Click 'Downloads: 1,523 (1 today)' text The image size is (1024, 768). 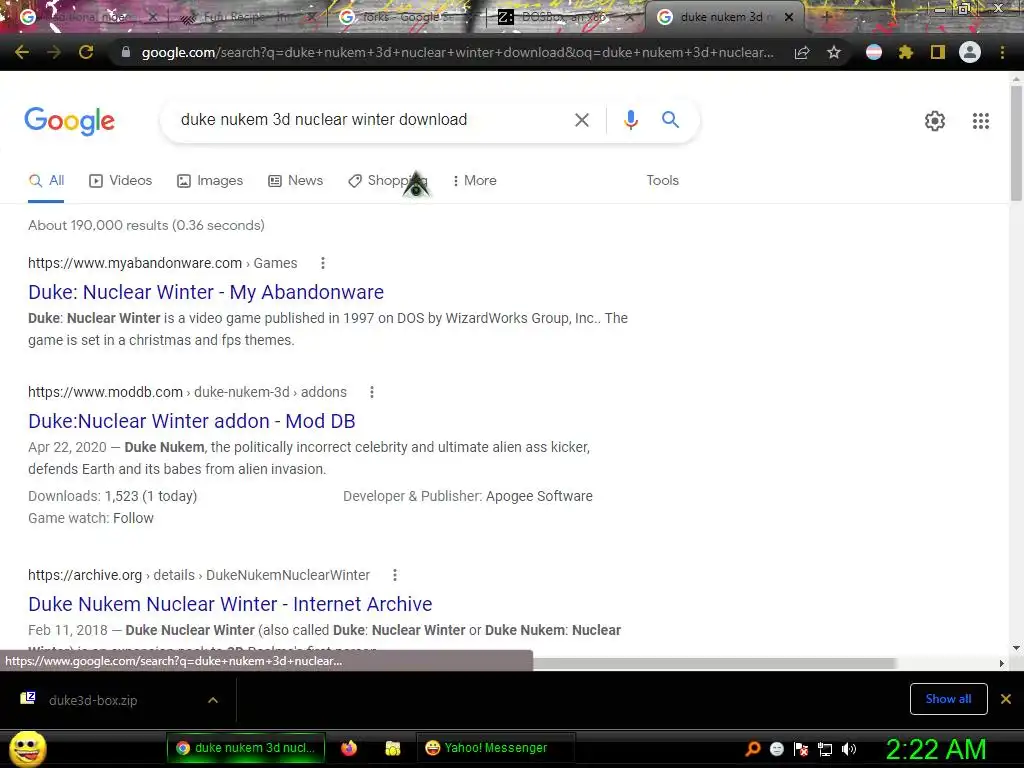[112, 496]
